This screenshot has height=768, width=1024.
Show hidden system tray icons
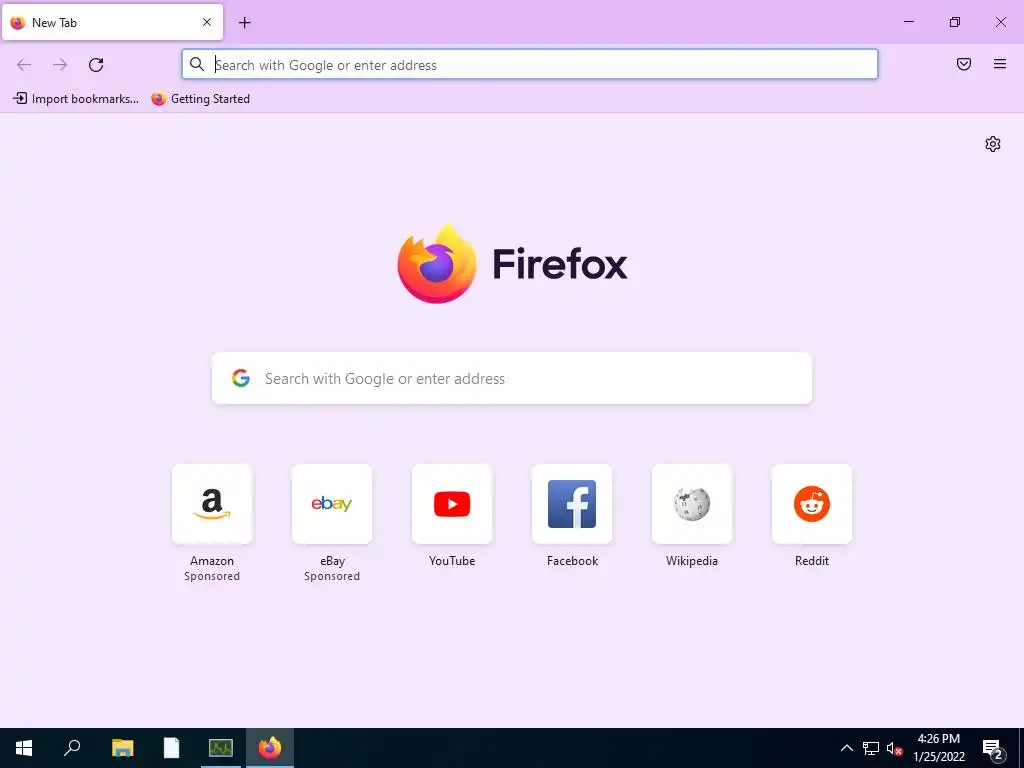[846, 748]
